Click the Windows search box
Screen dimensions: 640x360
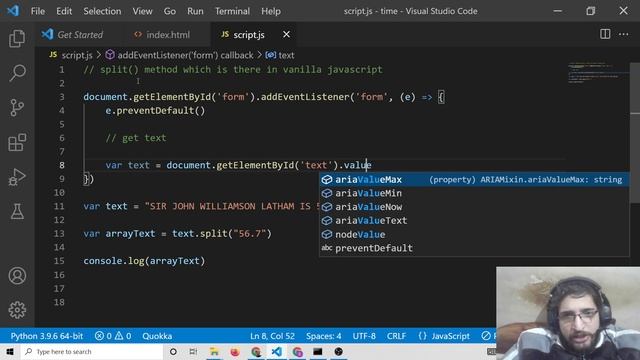(92, 351)
